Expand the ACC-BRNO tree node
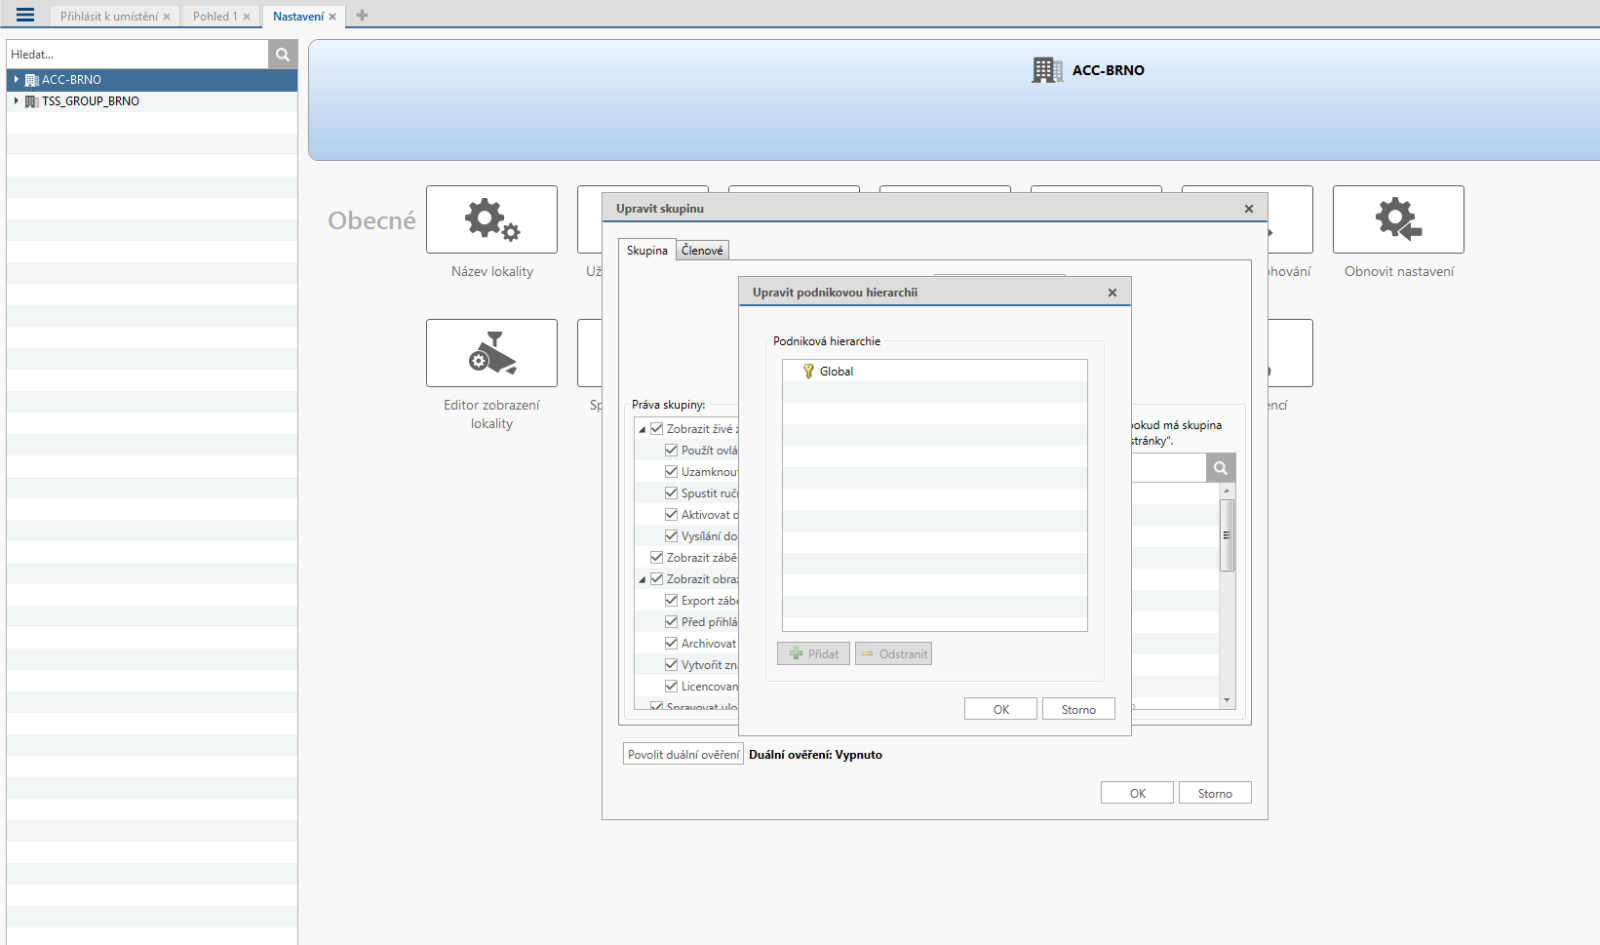Viewport: 1600px width, 945px height. pos(16,79)
